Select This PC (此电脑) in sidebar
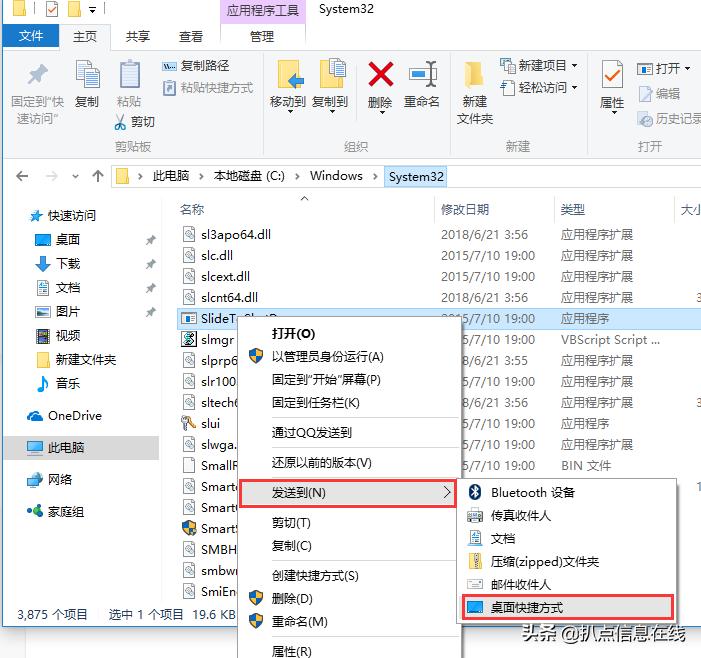This screenshot has height=658, width=701. click(x=81, y=447)
